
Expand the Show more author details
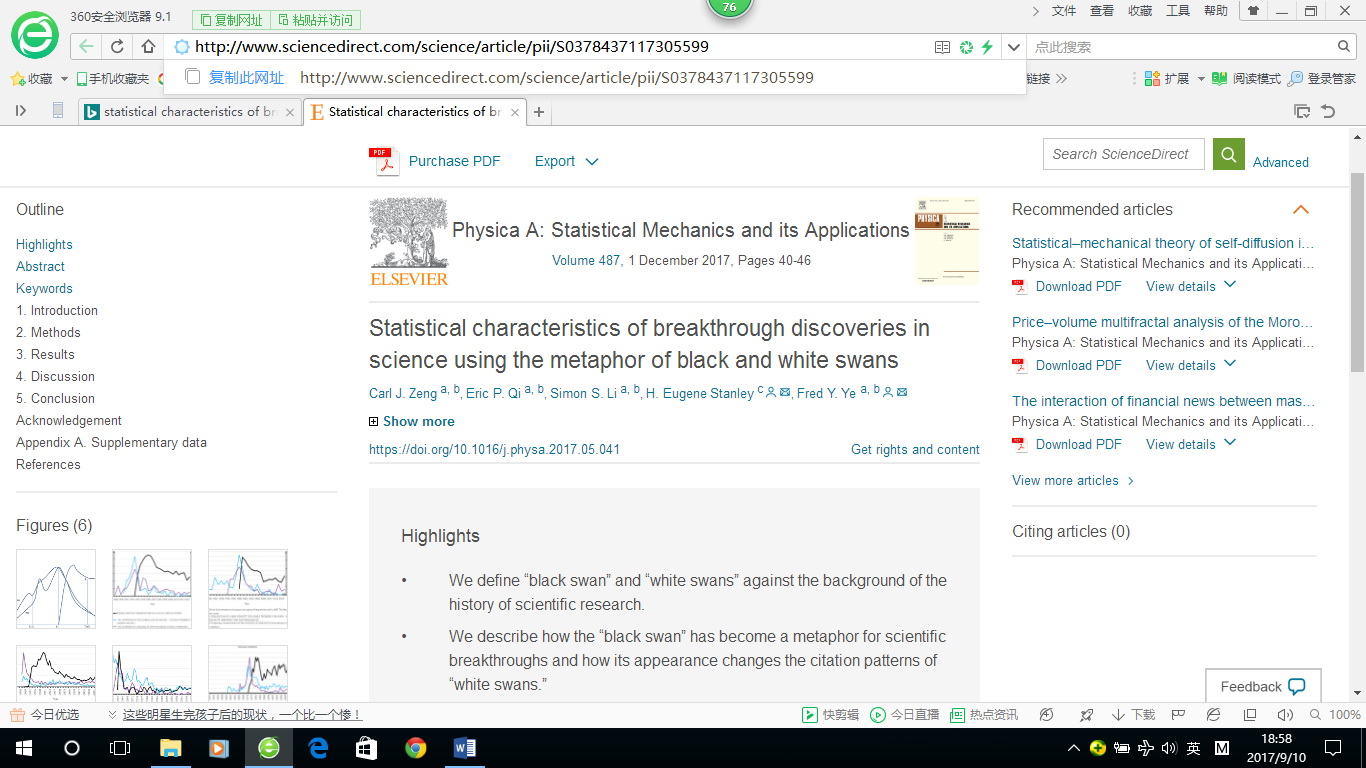click(412, 422)
